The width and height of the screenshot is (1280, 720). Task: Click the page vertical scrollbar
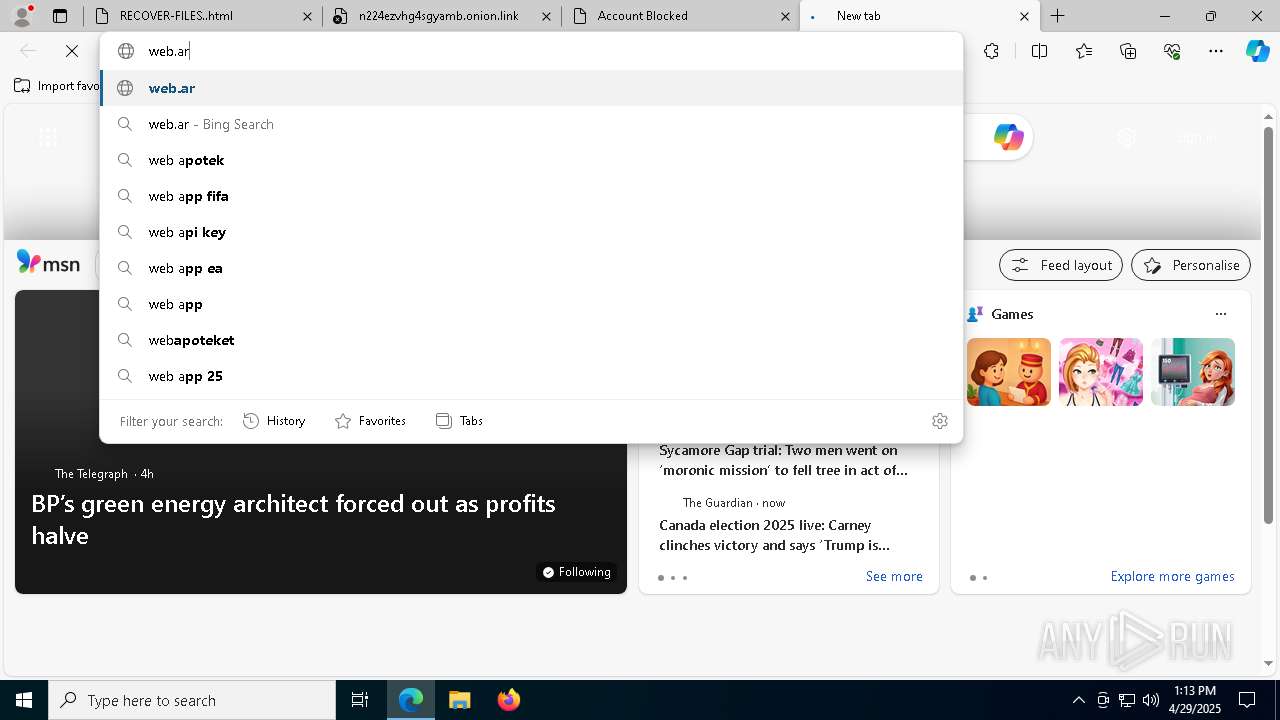point(1269,325)
